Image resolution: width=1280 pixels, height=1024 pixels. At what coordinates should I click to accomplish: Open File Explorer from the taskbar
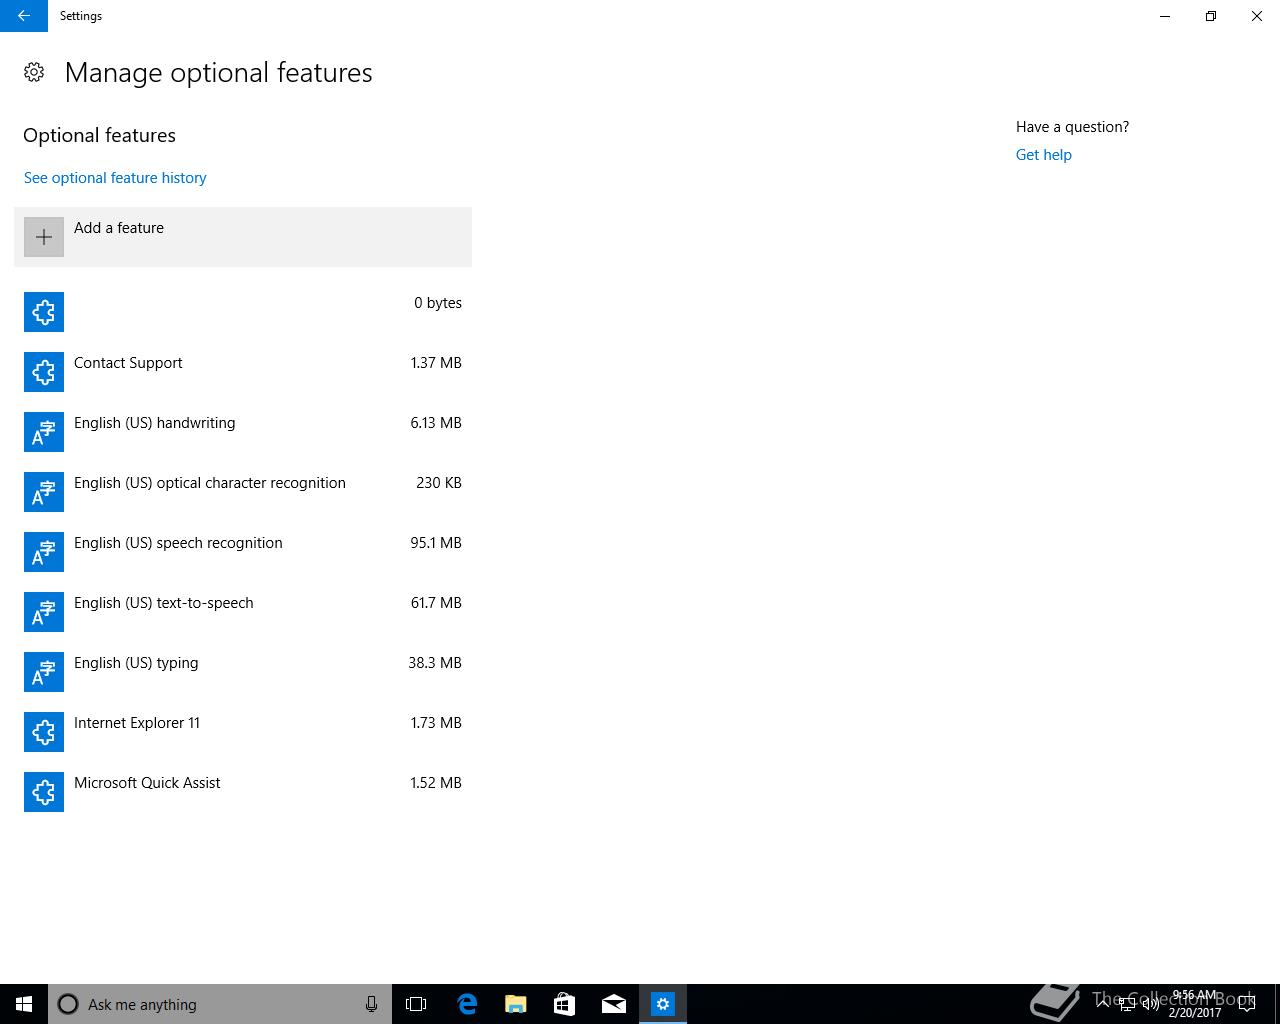pyautogui.click(x=516, y=1004)
